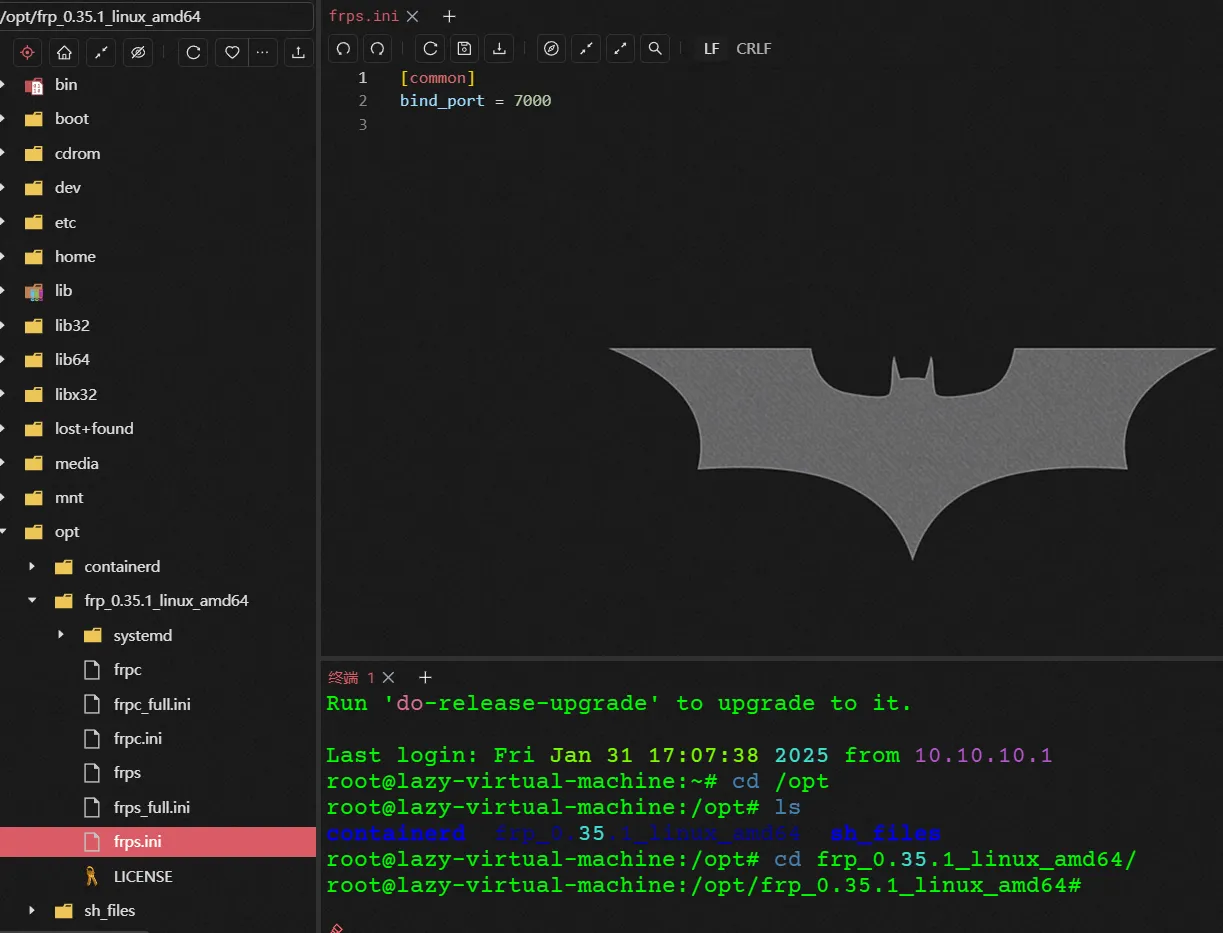Expand the media folder arrow
Viewport: 1223px width, 933px height.
tap(4, 463)
